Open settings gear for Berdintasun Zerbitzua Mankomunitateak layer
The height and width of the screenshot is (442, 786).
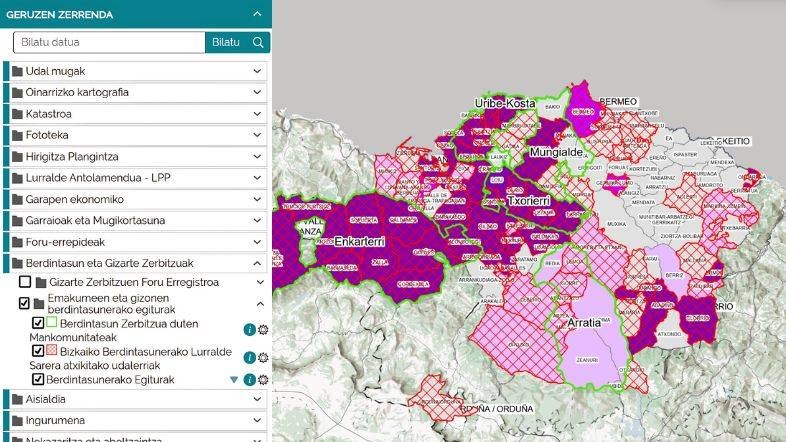click(263, 330)
